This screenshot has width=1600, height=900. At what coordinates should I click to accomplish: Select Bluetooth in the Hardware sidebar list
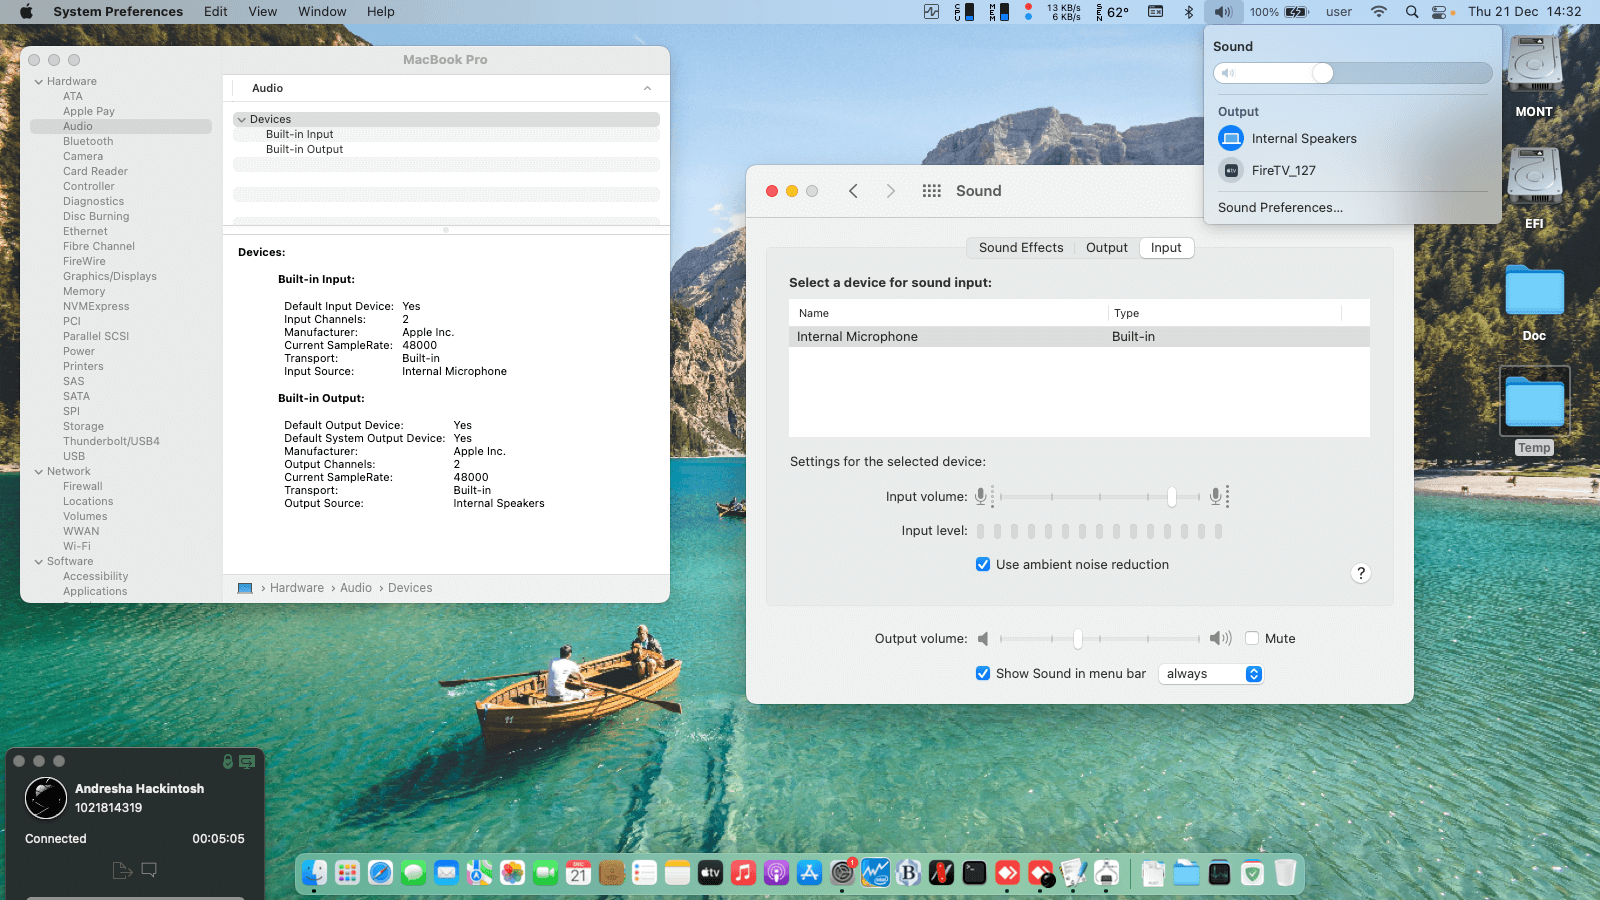pos(88,142)
